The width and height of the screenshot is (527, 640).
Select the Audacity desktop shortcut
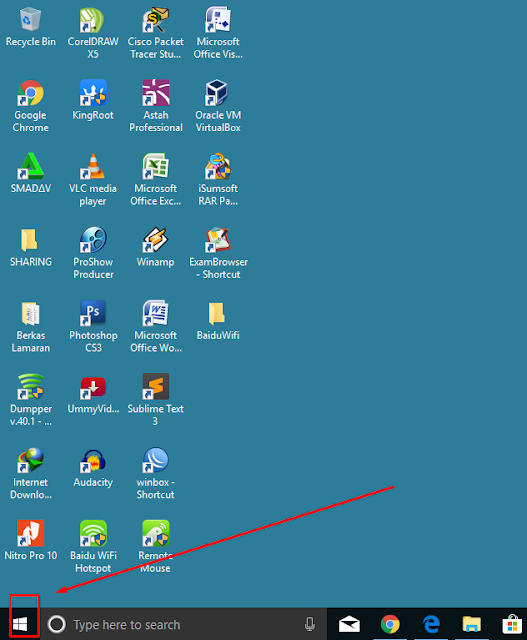[93, 468]
